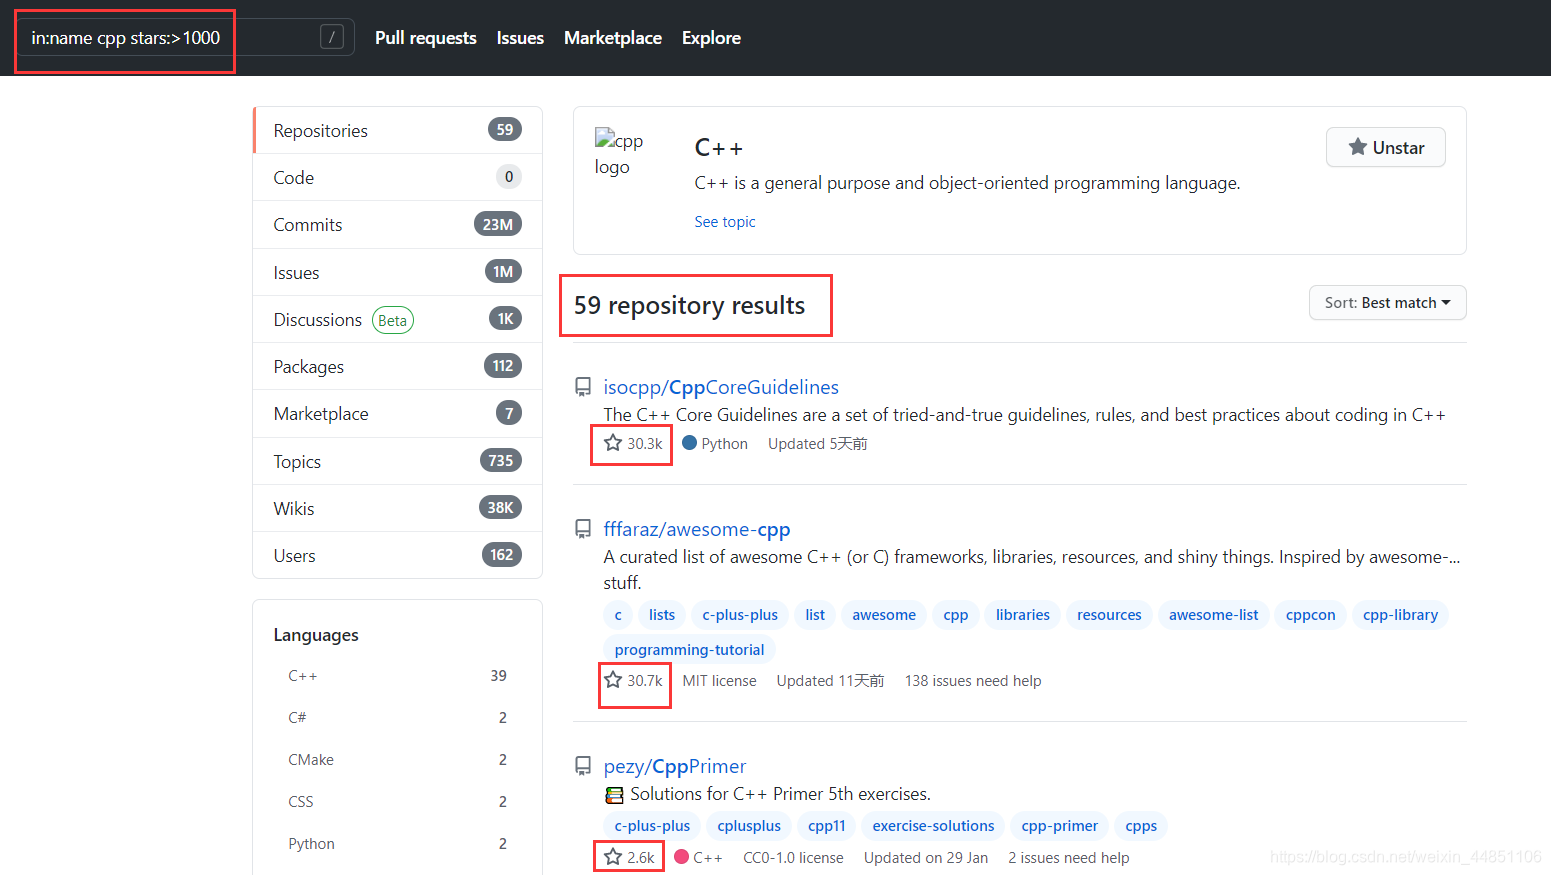Click the 'cplusplus' topic tag
This screenshot has height=875, width=1551.
tap(749, 826)
